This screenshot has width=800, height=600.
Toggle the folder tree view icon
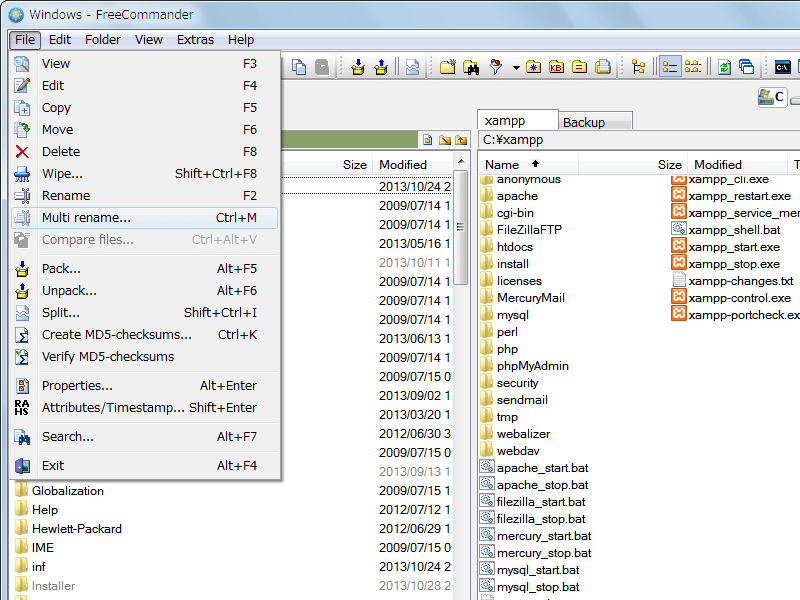coord(638,67)
